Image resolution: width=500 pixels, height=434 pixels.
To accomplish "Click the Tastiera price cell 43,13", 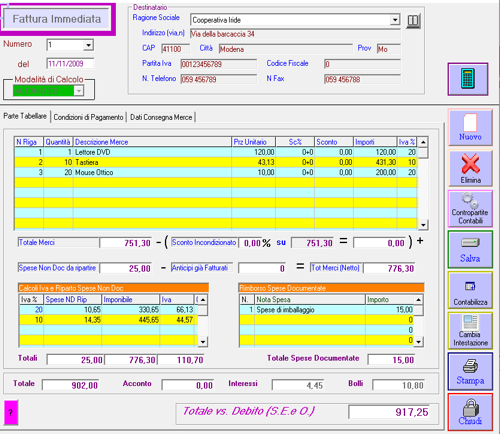I will point(253,162).
